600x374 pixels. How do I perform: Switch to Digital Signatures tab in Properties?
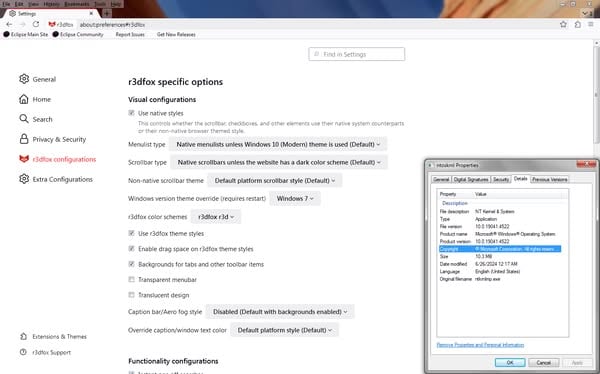[x=471, y=179]
